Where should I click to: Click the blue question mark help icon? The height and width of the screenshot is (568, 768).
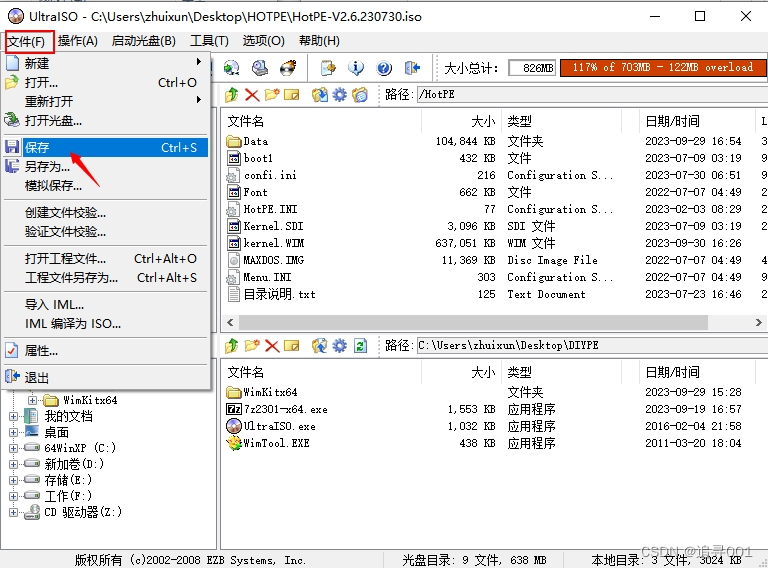[384, 68]
